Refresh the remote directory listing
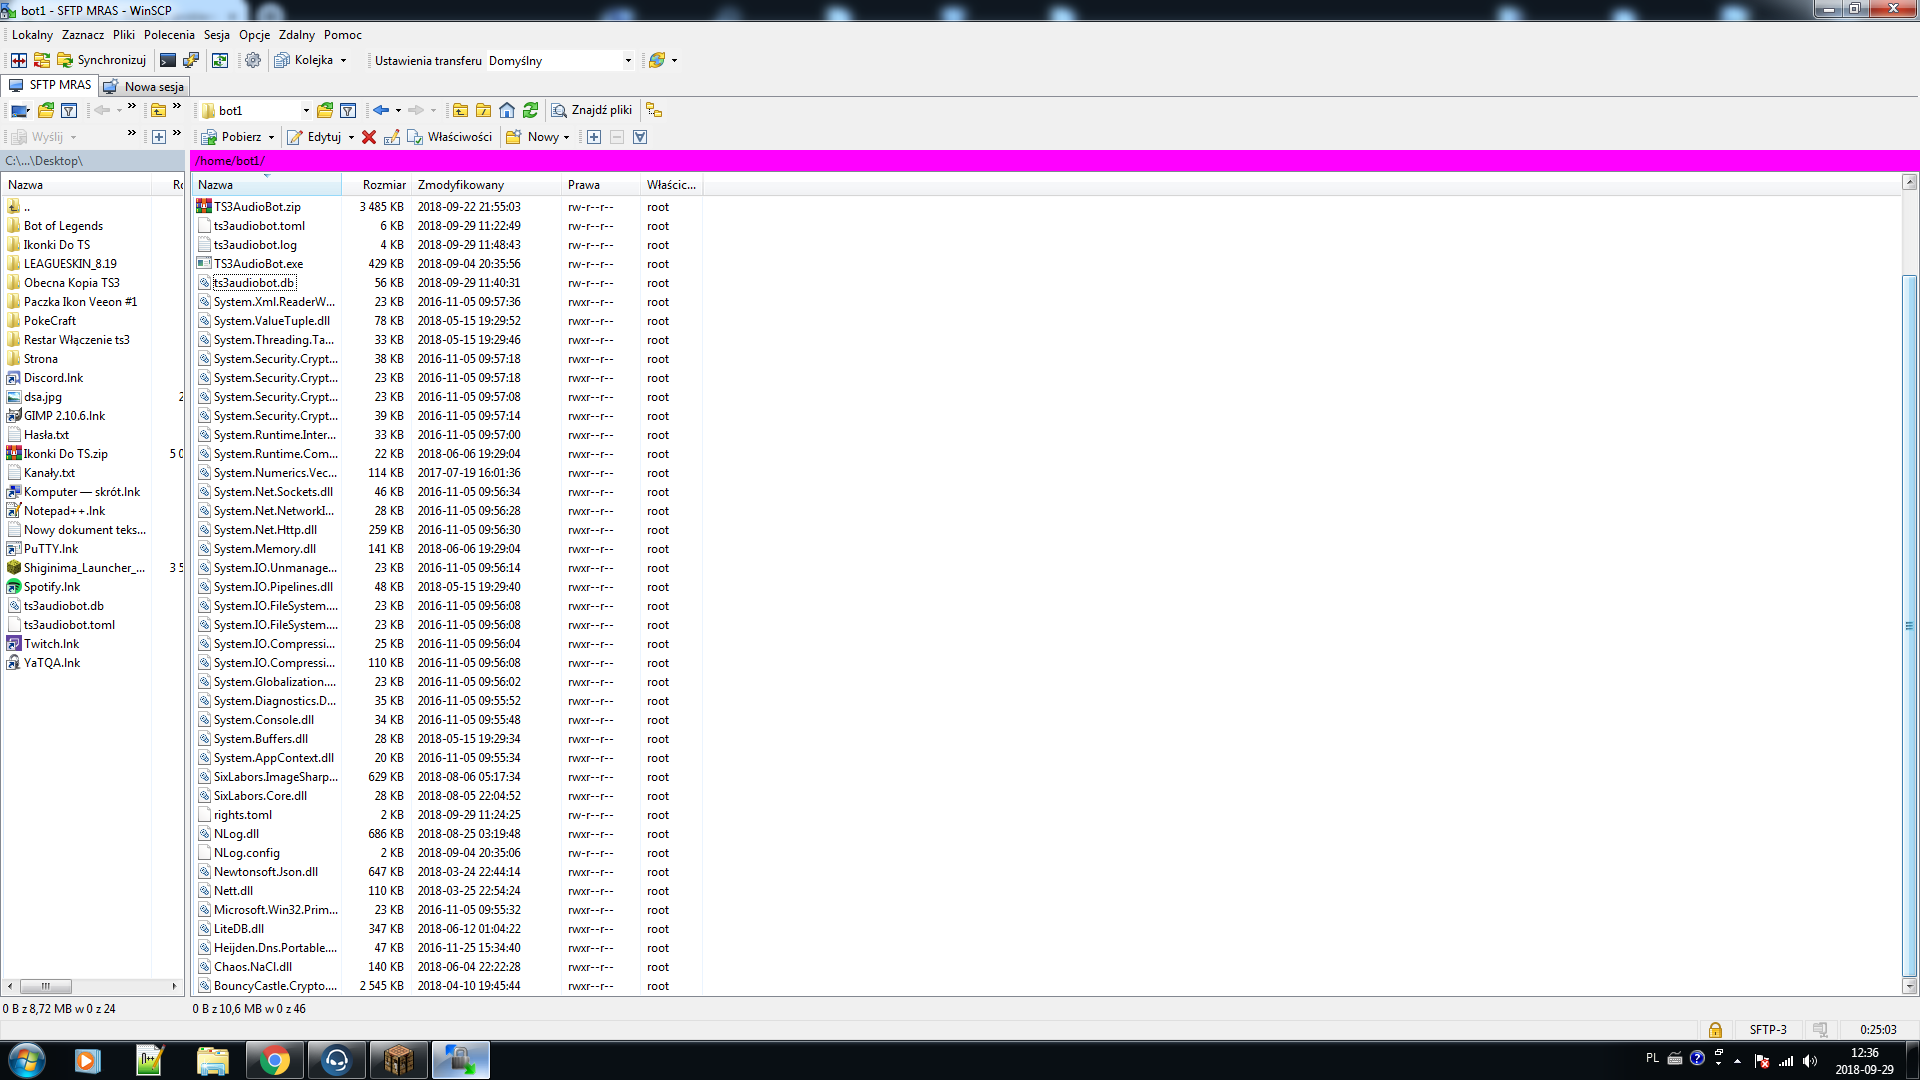The height and width of the screenshot is (1080, 1920). [x=531, y=110]
